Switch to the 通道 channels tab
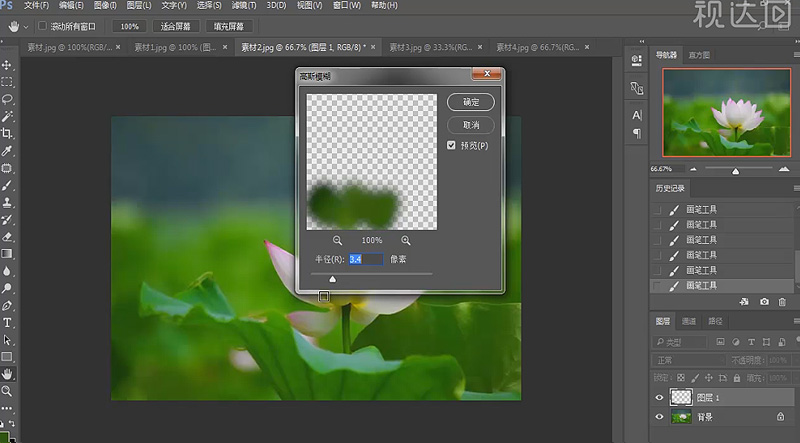Viewport: 800px width, 443px height. (689, 321)
